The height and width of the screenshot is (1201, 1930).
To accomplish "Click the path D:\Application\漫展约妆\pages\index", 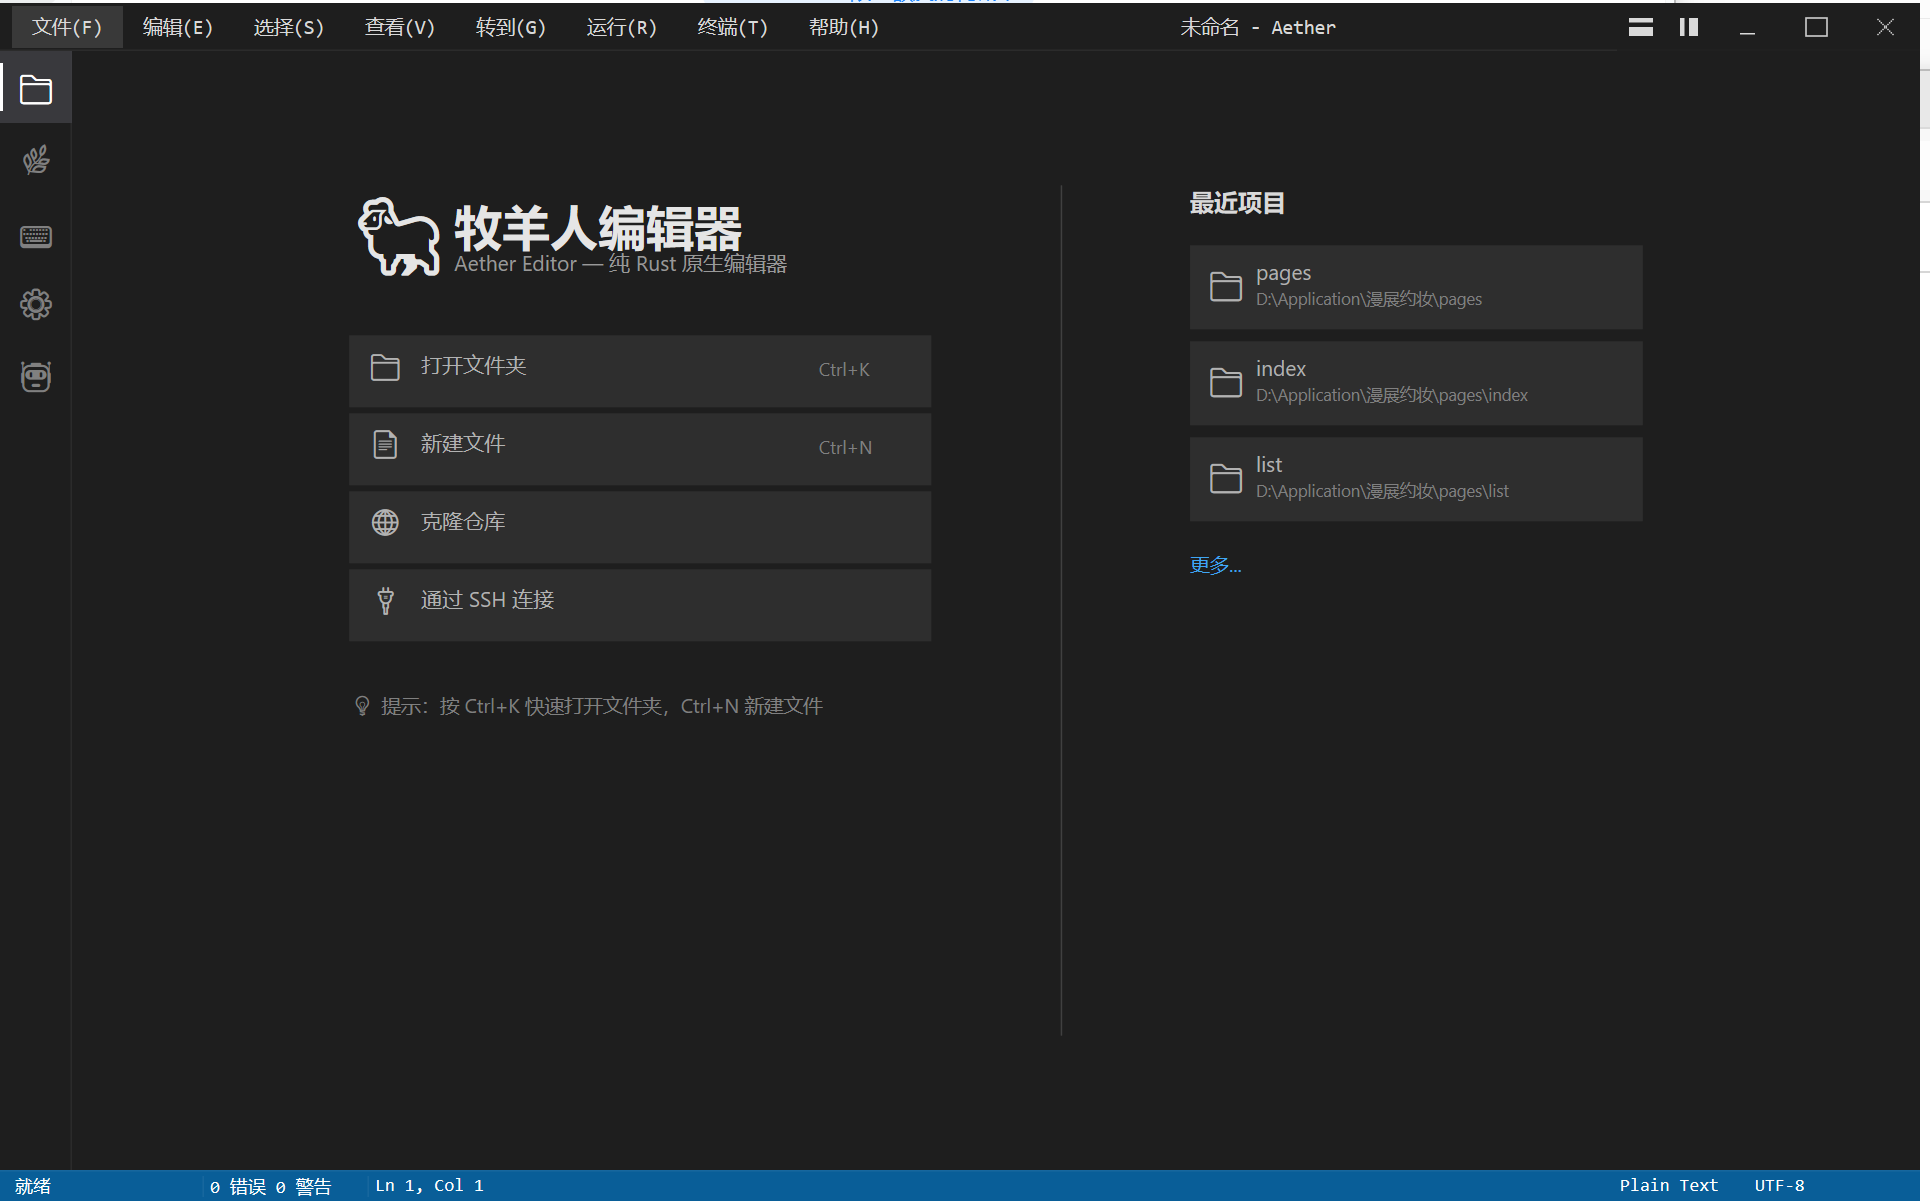I will pyautogui.click(x=1392, y=395).
